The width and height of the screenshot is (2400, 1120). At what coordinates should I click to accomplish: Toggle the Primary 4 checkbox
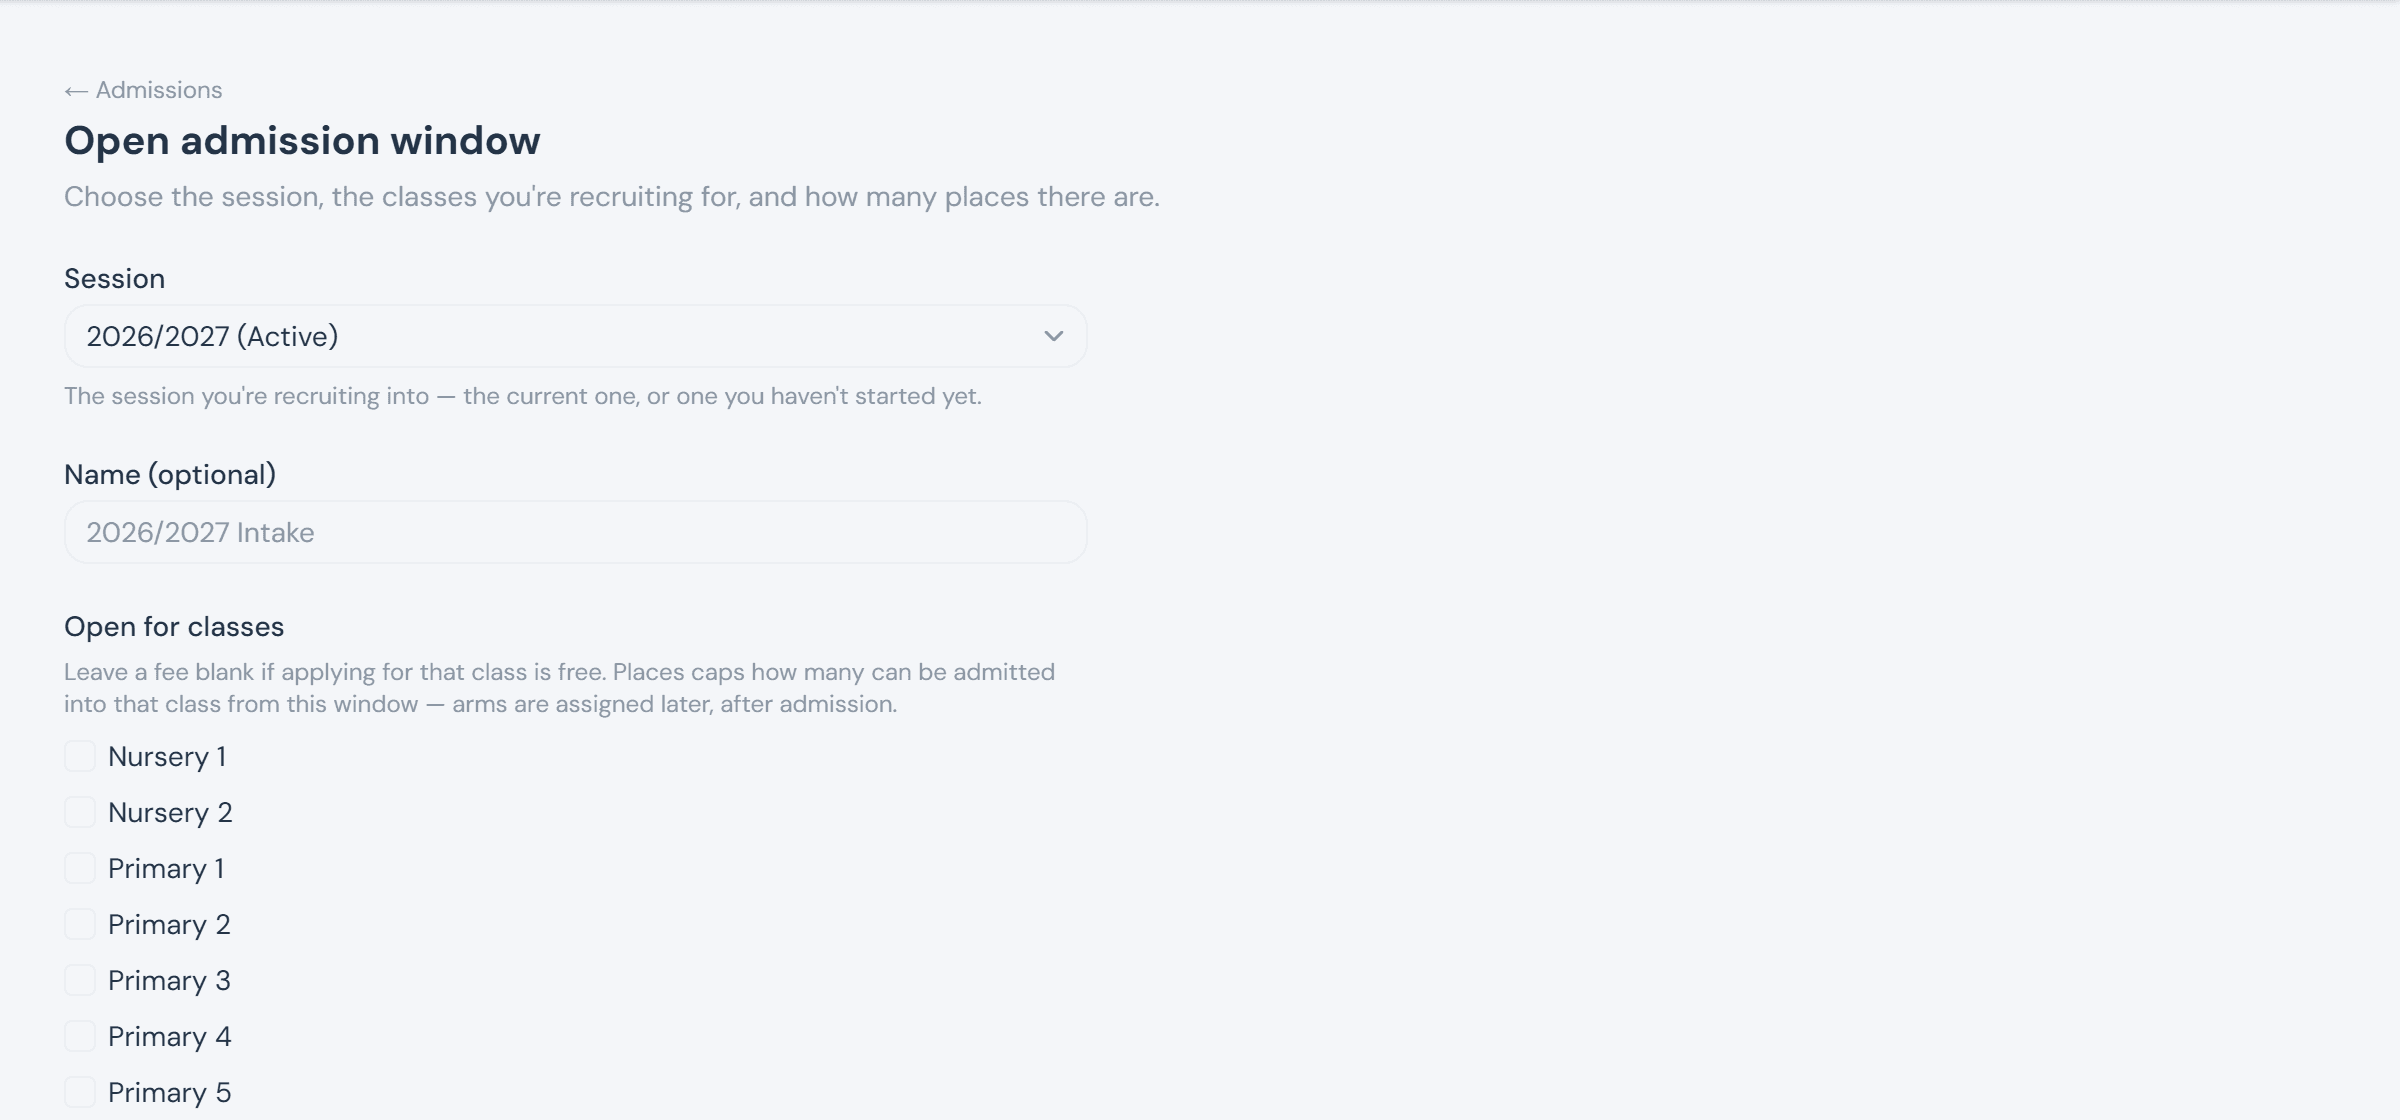click(80, 1036)
